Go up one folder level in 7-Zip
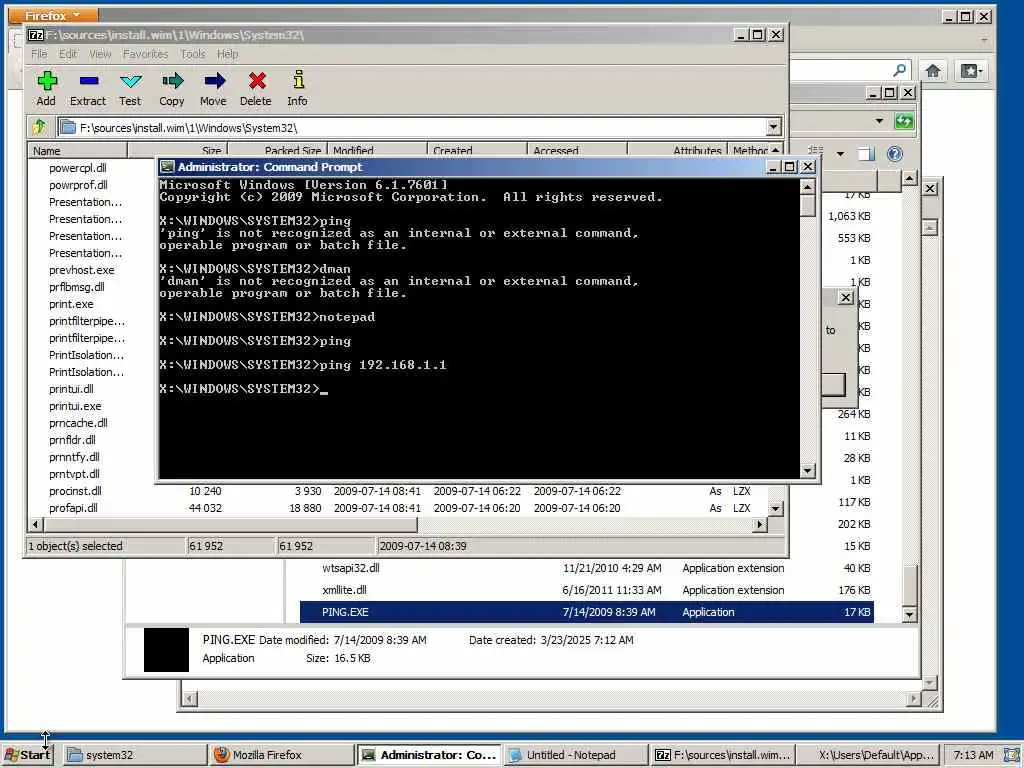The width and height of the screenshot is (1024, 768). click(x=39, y=127)
